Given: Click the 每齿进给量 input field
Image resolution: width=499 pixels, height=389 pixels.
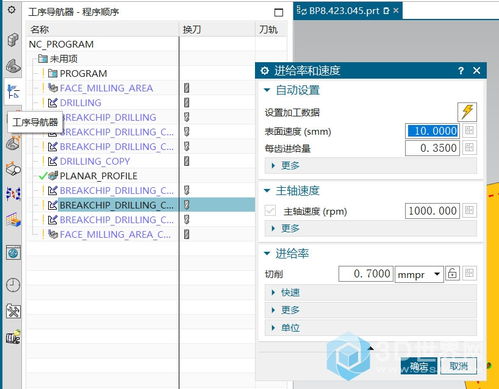Looking at the screenshot, I should [x=432, y=148].
